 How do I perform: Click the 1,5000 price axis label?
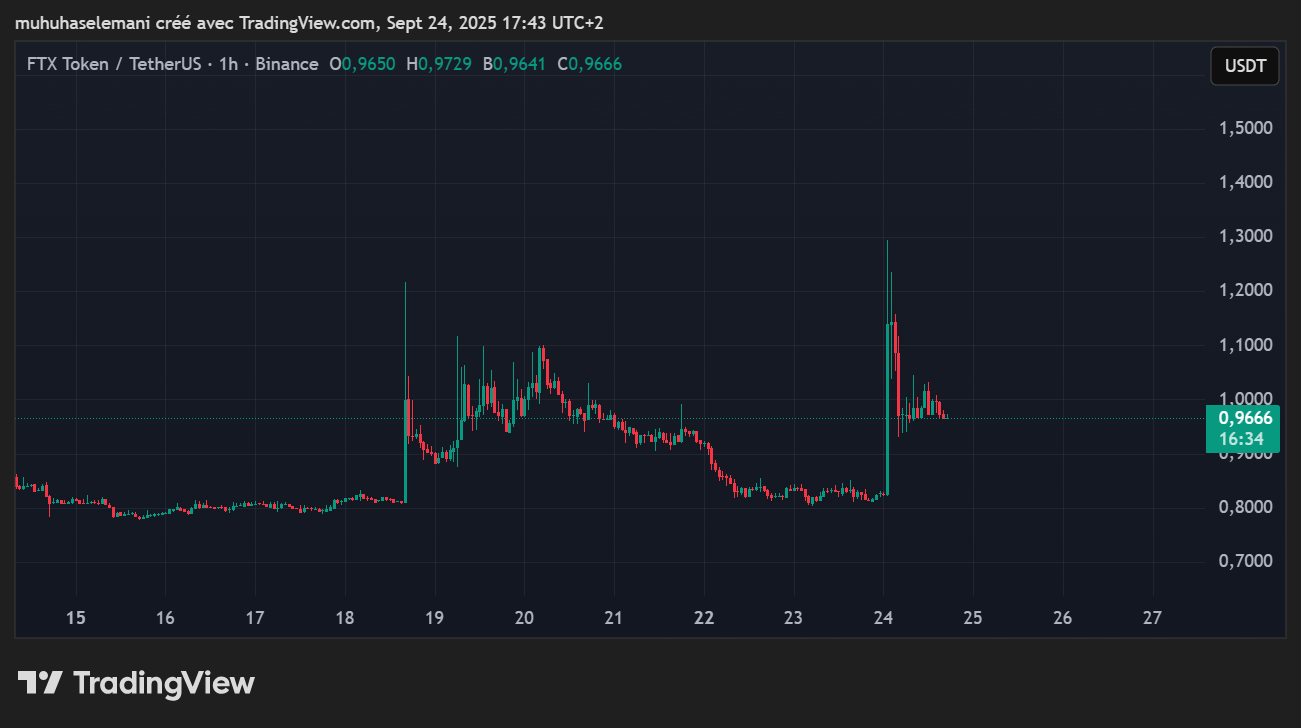click(x=1244, y=128)
